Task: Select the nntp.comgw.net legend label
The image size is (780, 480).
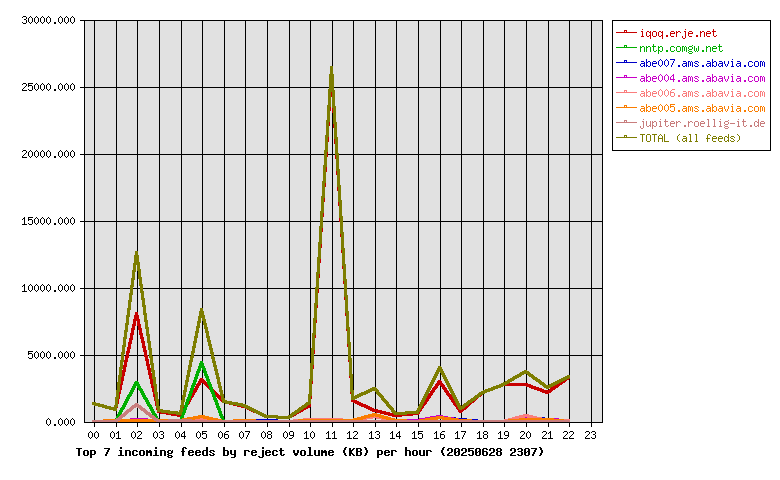Action: 681,48
